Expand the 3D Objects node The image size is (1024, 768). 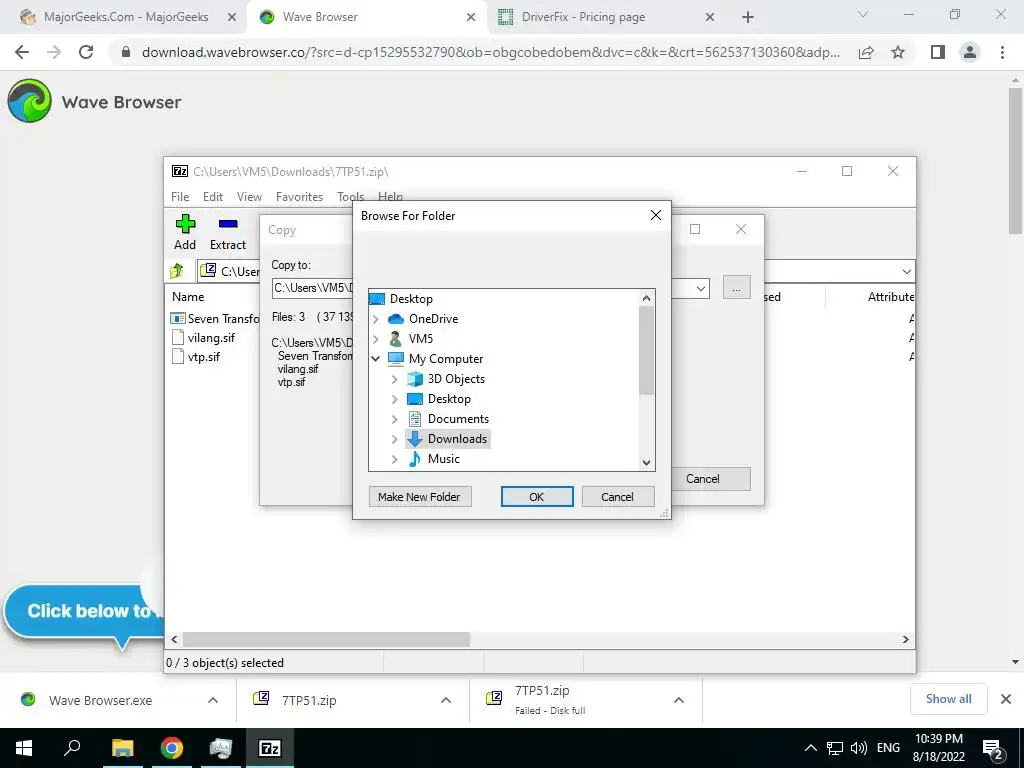point(394,379)
